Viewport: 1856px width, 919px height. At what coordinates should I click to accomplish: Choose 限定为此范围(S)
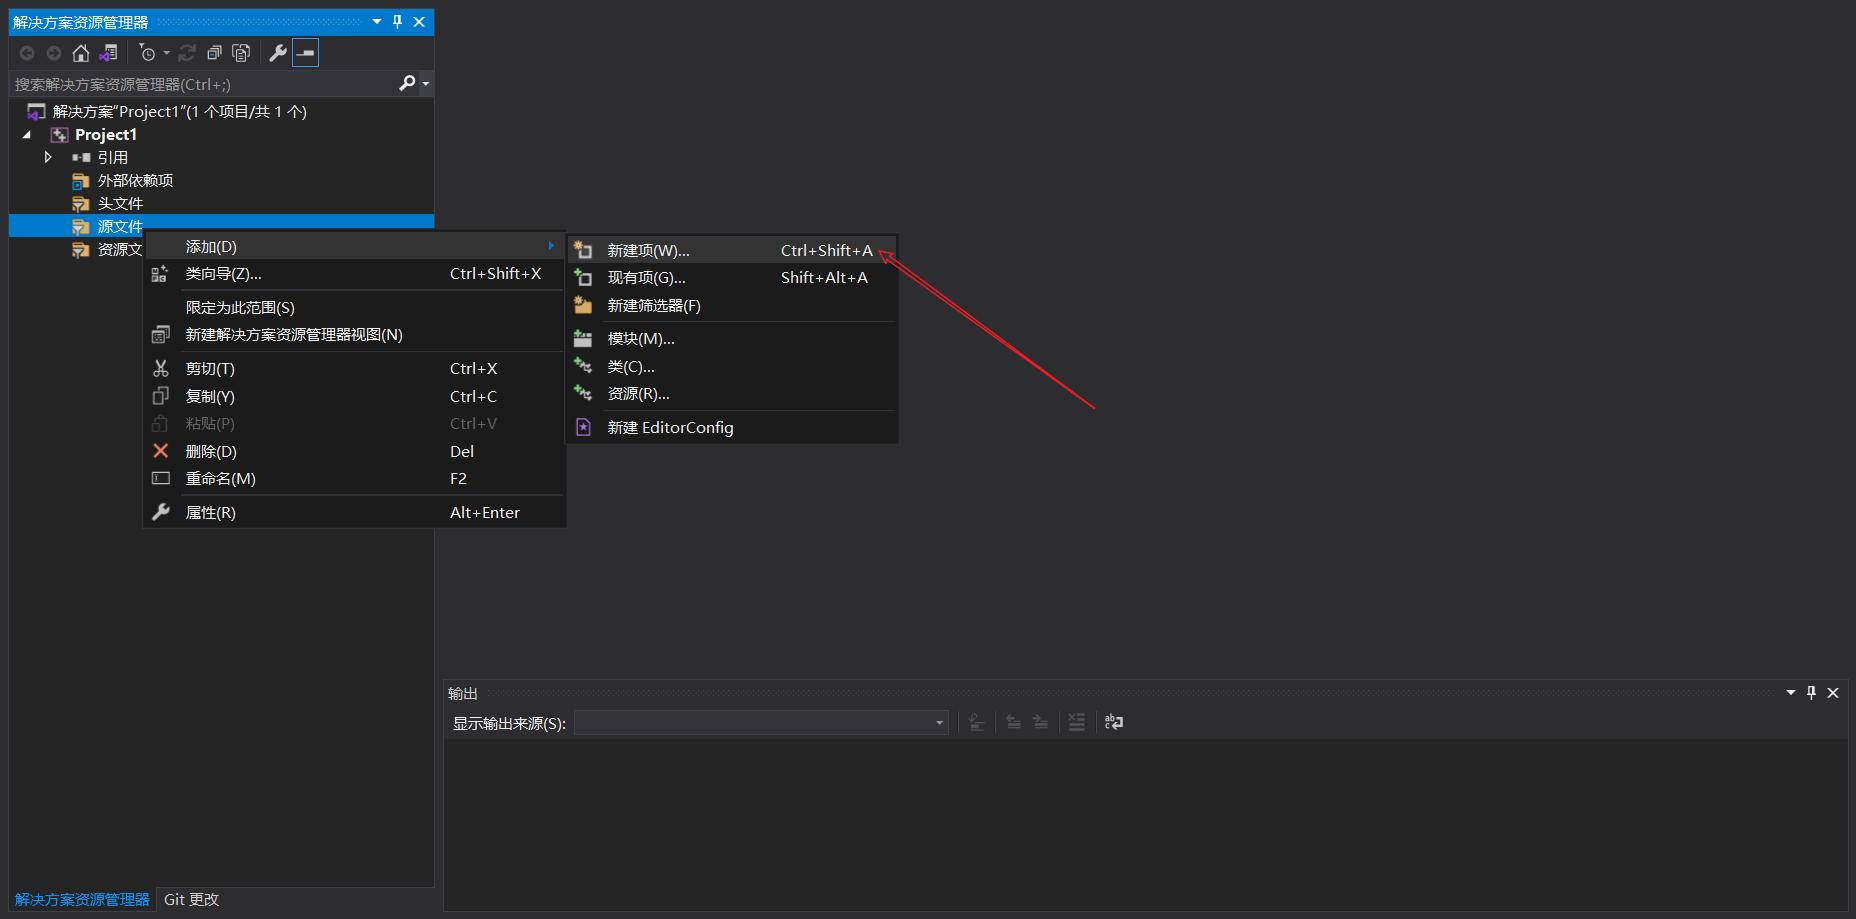[x=354, y=307]
